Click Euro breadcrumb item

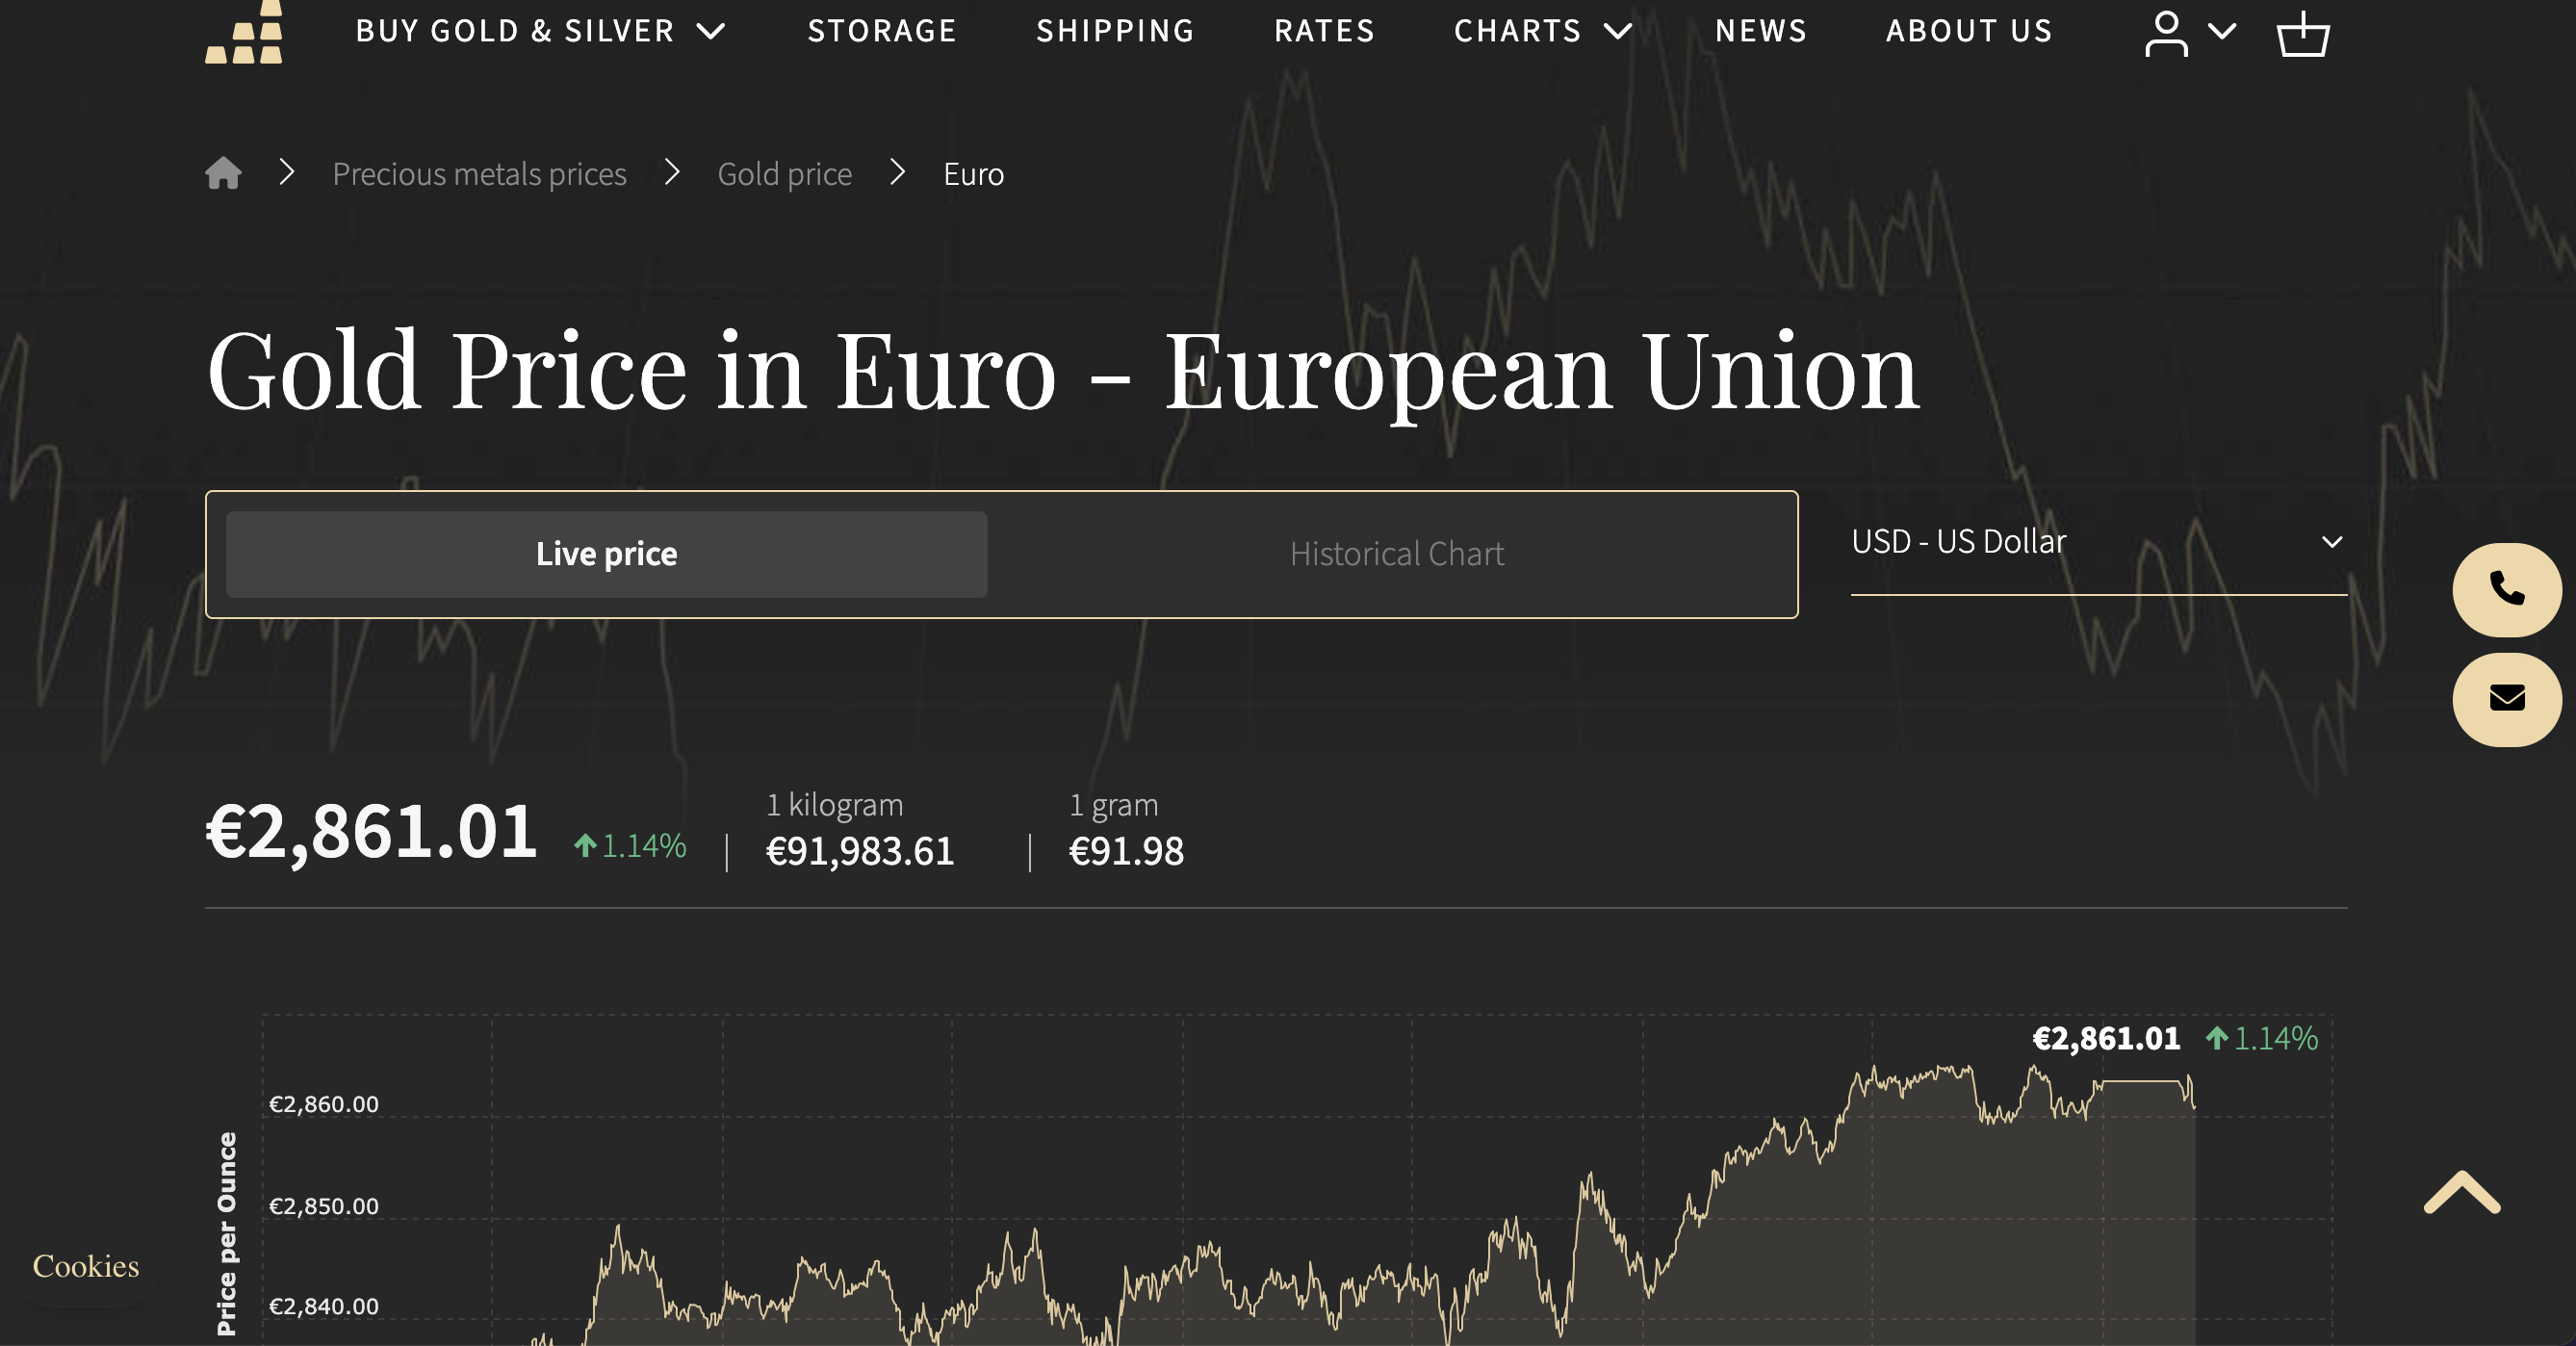[x=973, y=174]
